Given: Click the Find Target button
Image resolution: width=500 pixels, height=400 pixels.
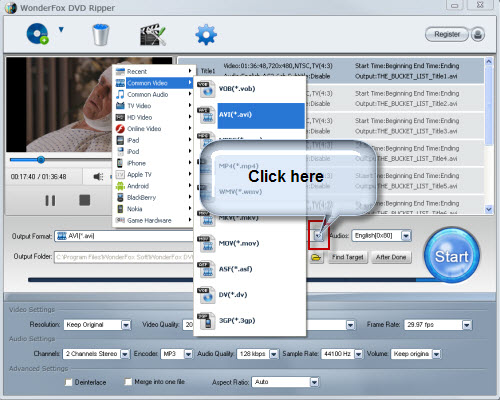Looking at the screenshot, I should (x=348, y=257).
